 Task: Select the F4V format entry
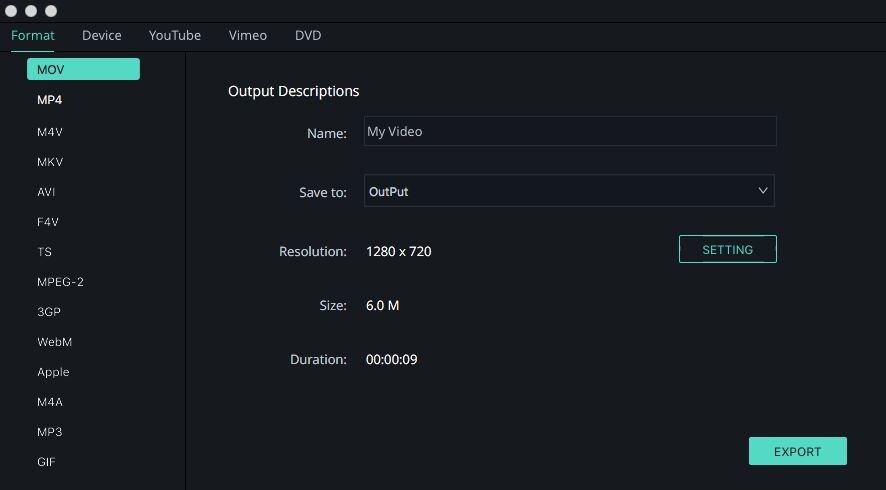(x=48, y=222)
